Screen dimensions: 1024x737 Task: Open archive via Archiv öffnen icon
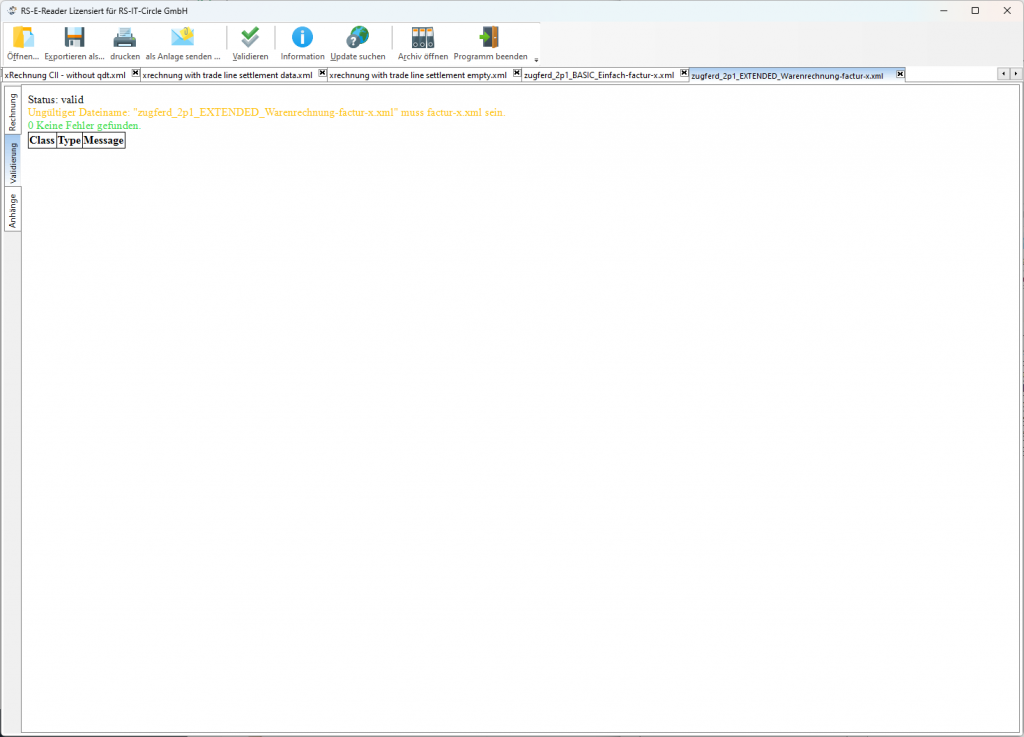click(x=423, y=38)
